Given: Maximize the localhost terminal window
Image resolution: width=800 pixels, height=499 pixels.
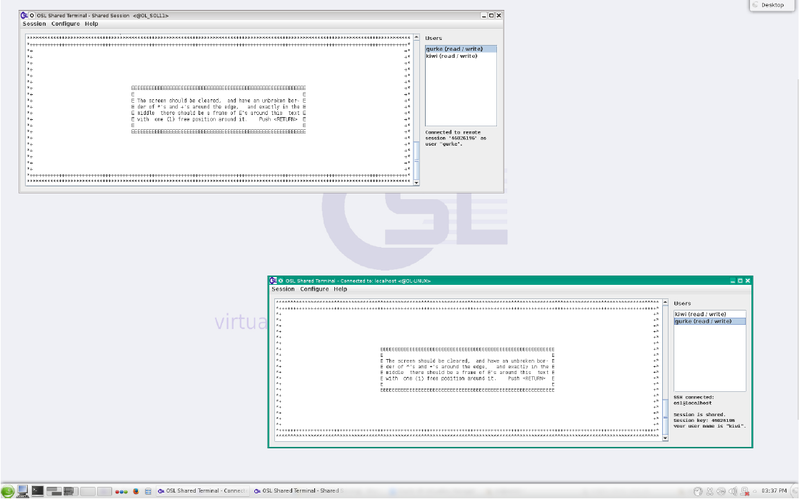Looking at the screenshot, I should (x=740, y=281).
